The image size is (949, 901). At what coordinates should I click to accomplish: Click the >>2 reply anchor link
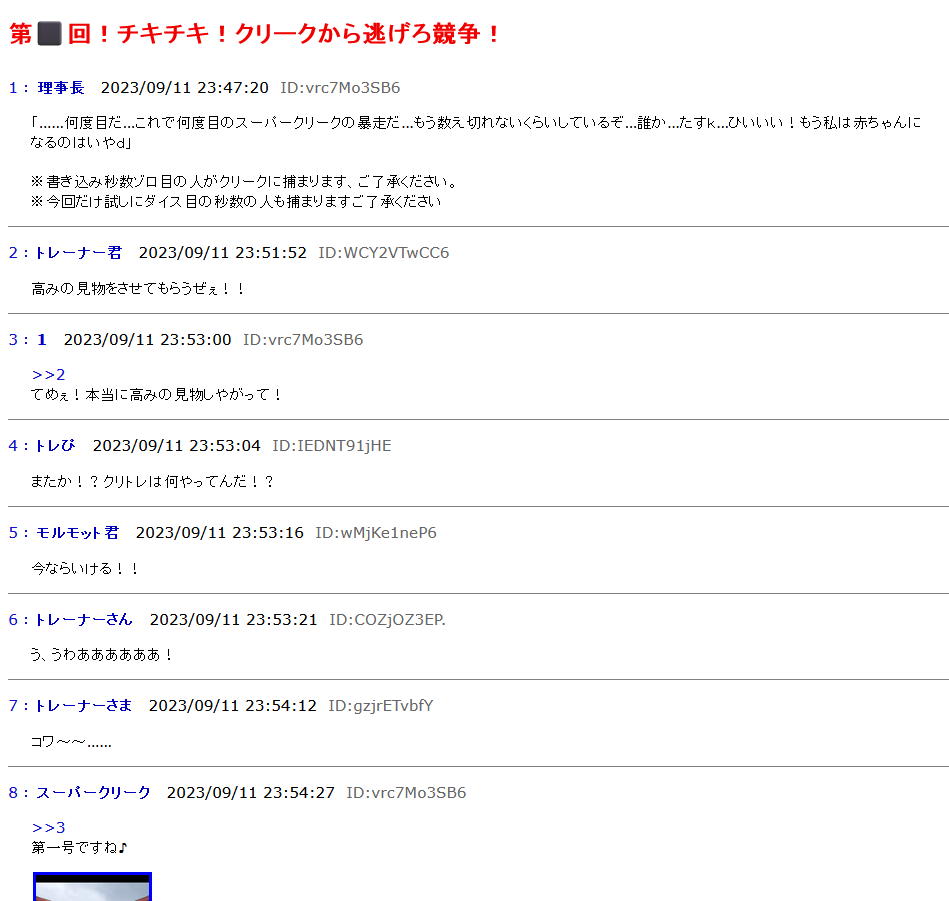point(48,374)
